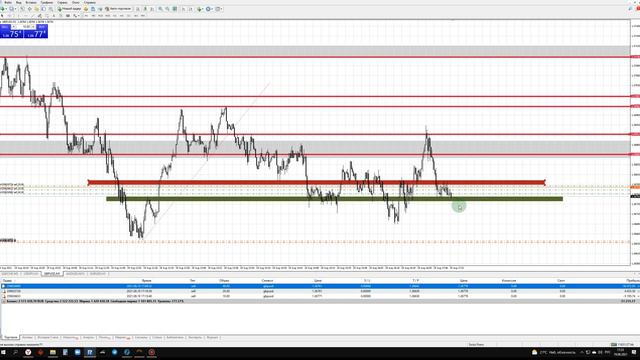The width and height of the screenshot is (640, 360).
Task: Open the Вставка menu
Action: click(x=31, y=2)
